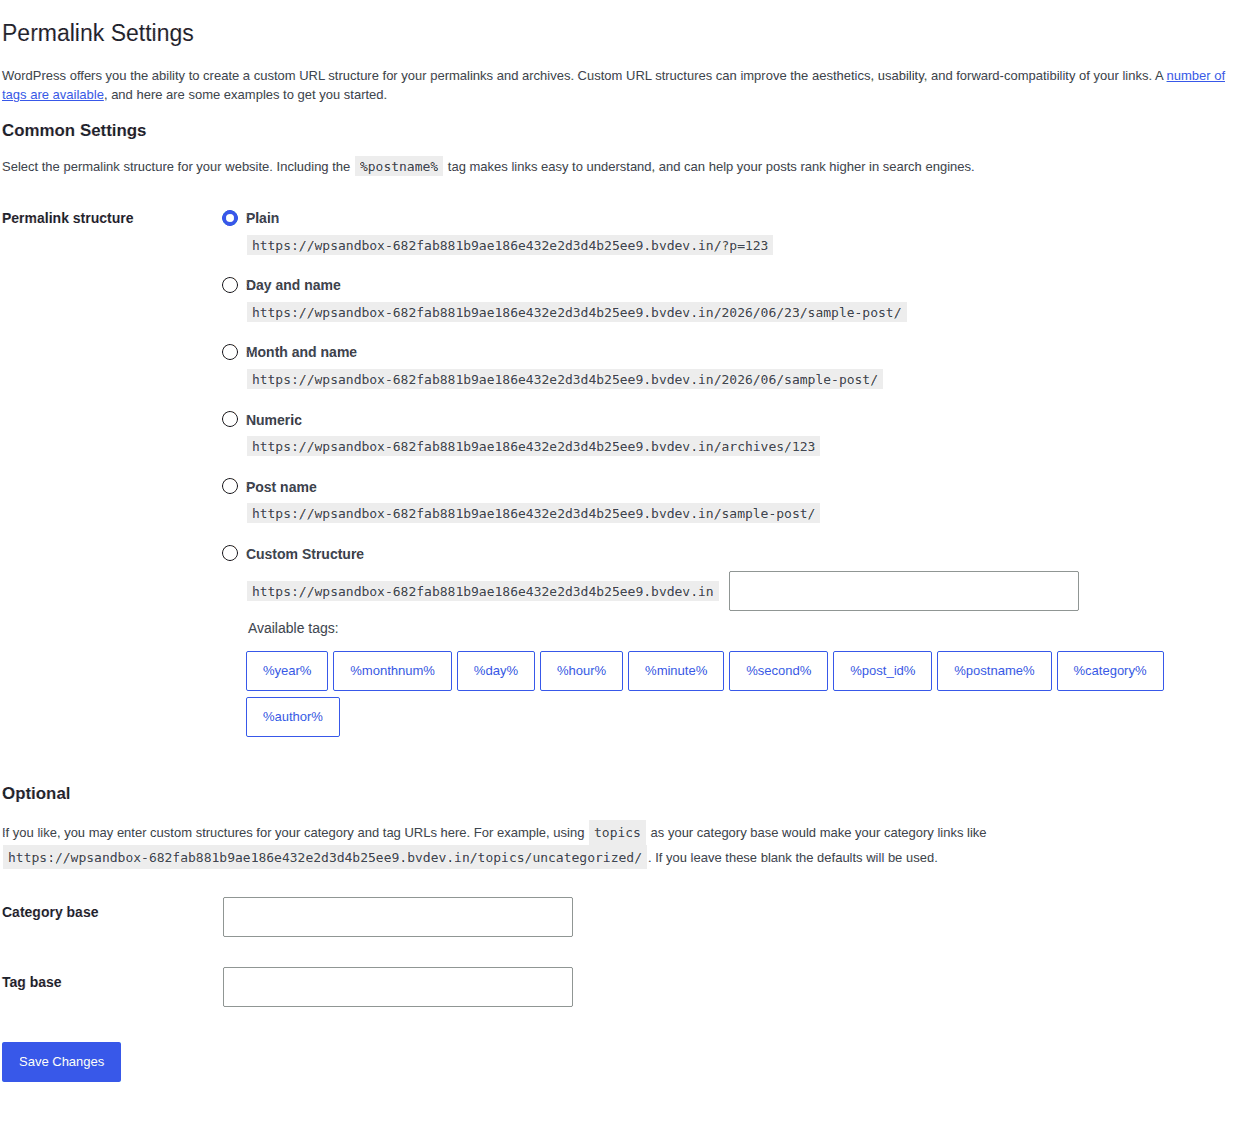Click the topics/uncategorized example URL
1260x1127 pixels.
[x=325, y=858]
